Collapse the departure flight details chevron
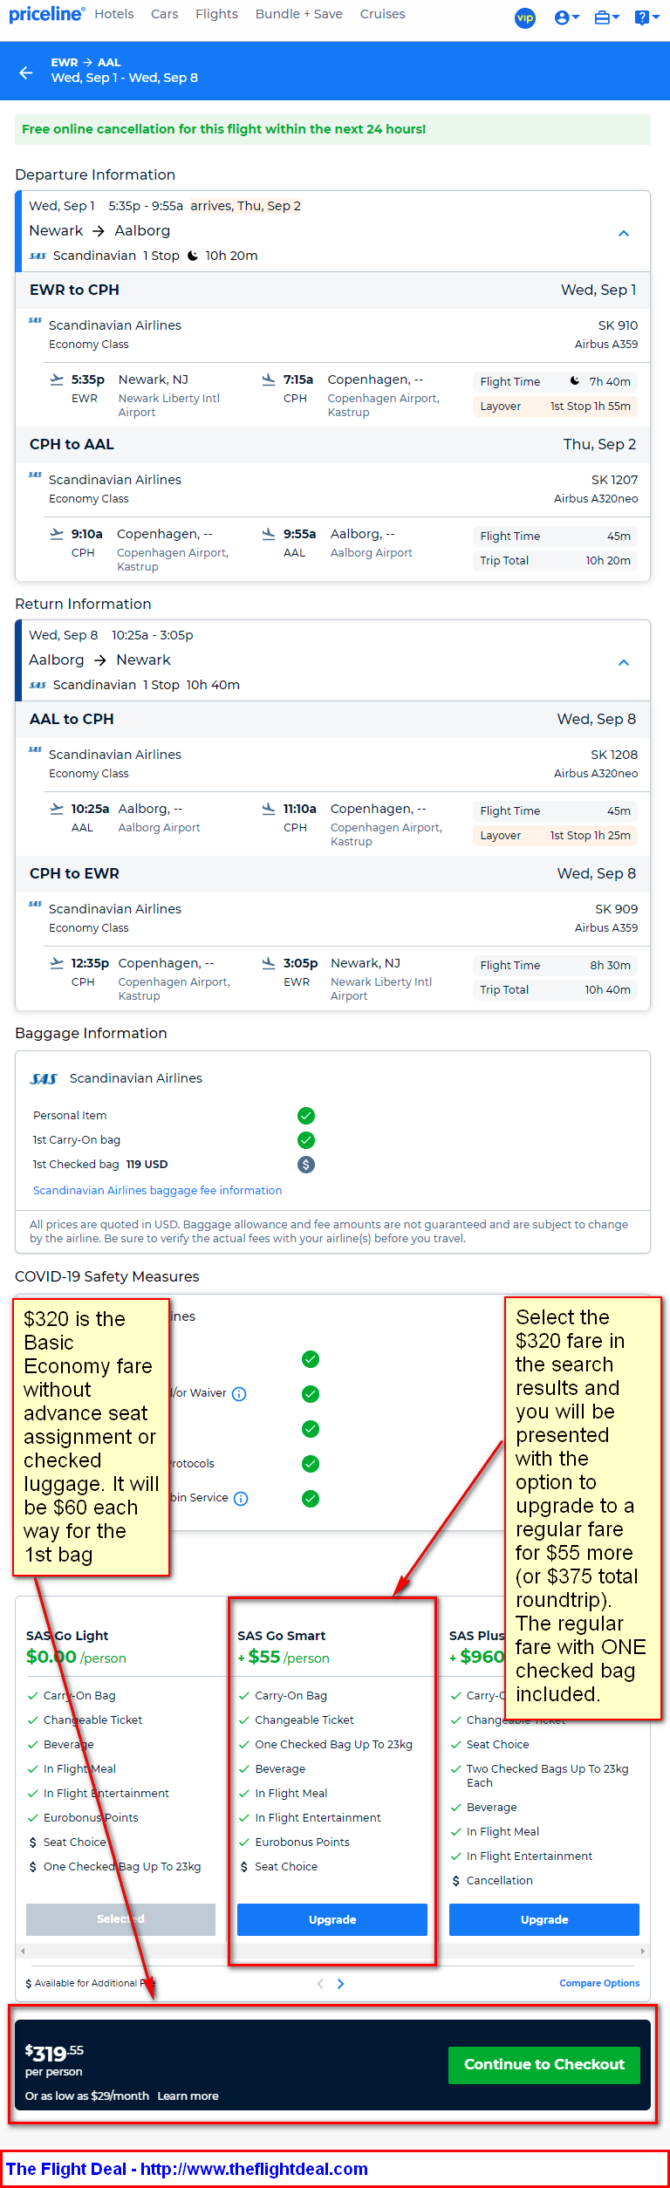Viewport: 670px width, 2188px height. click(x=624, y=233)
